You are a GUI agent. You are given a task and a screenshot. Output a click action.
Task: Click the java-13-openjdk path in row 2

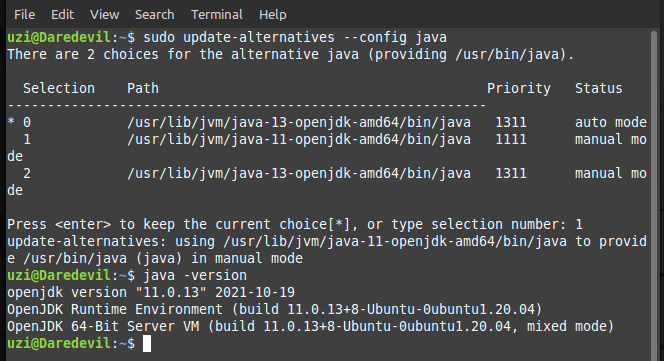pyautogui.click(x=299, y=173)
